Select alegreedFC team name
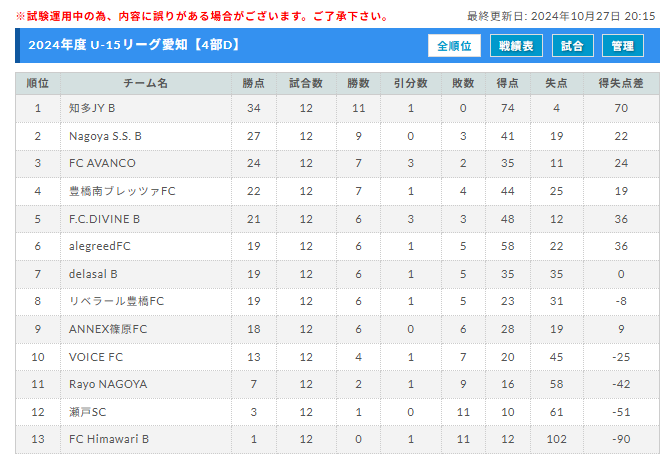Viewport: 670px width, 458px height. (x=100, y=246)
